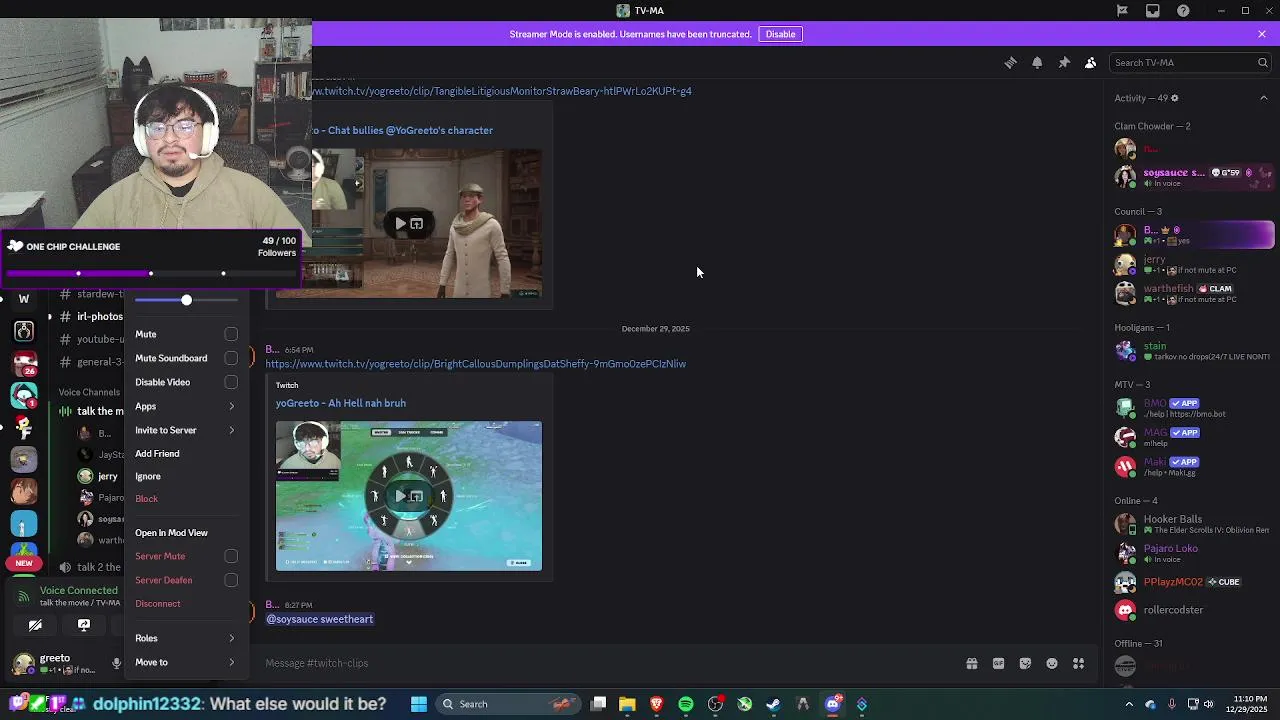Check the Server Deafen checkbox
1280x720 pixels.
pyautogui.click(x=231, y=580)
